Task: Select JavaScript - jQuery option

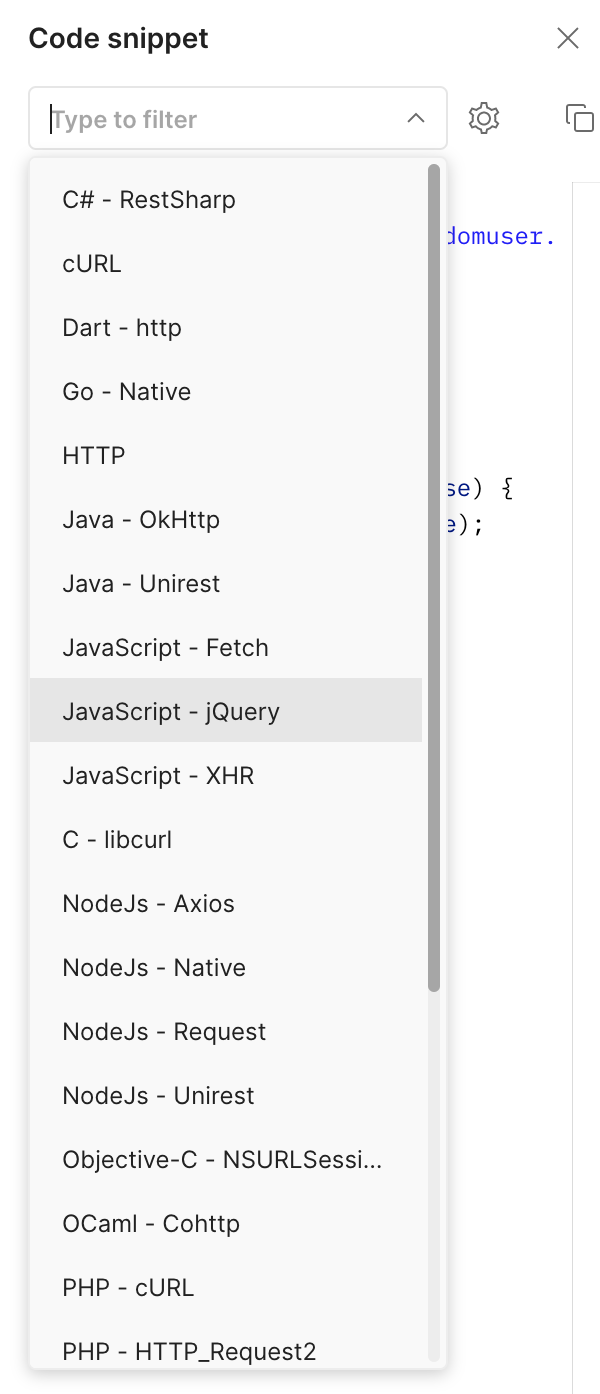Action: [x=171, y=712]
